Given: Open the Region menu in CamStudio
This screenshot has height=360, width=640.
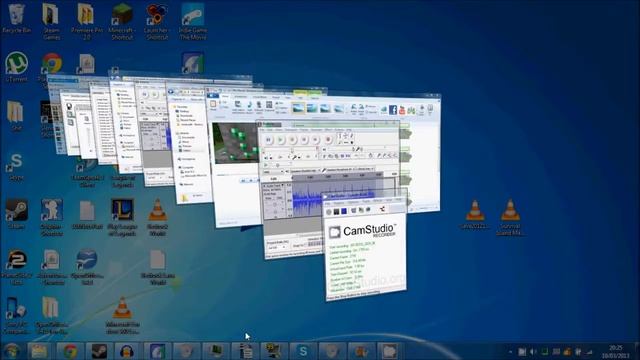Looking at the screenshot, I should click(x=339, y=202).
